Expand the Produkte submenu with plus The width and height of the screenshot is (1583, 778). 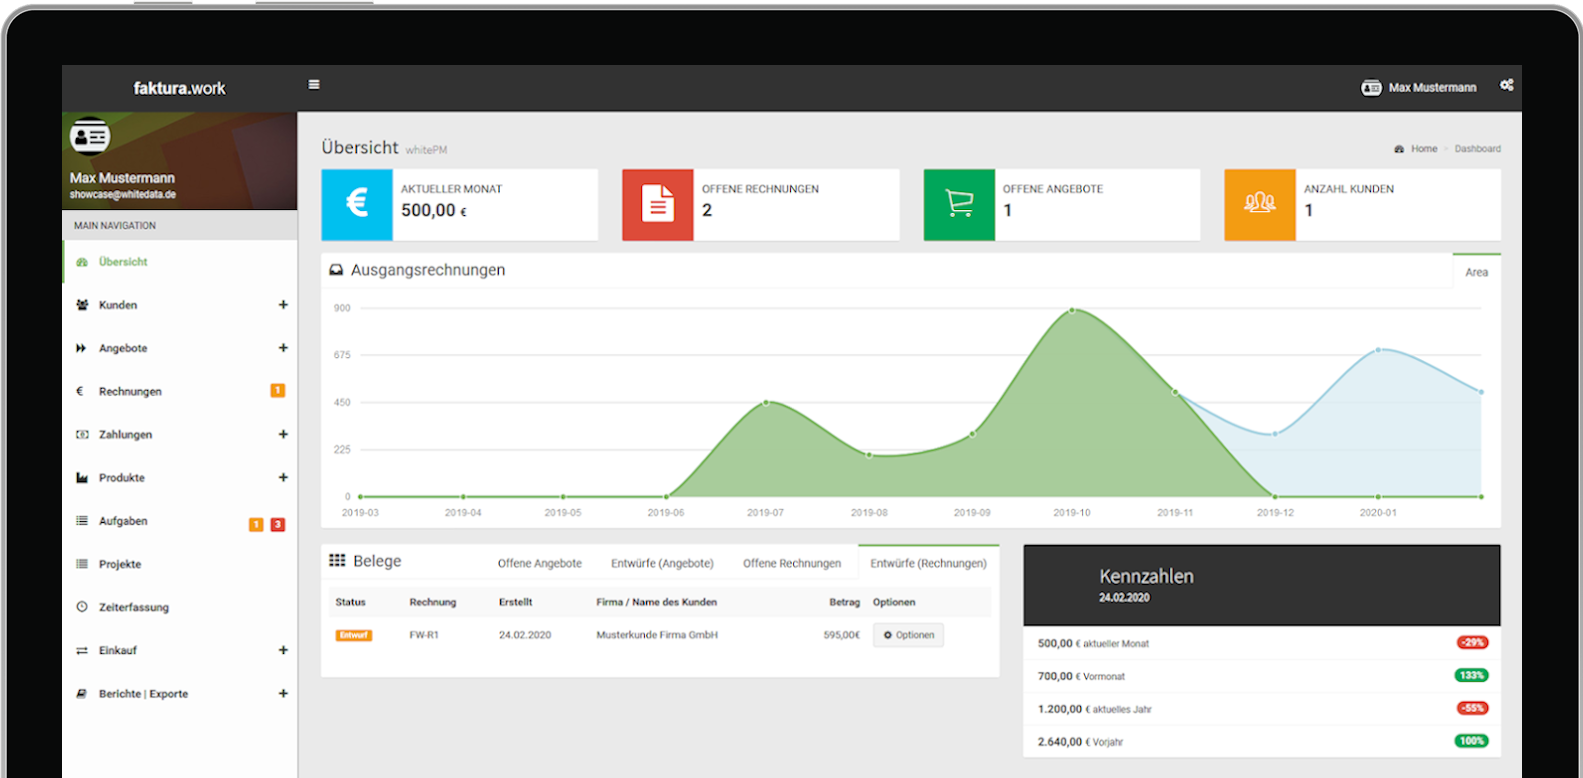coord(283,477)
